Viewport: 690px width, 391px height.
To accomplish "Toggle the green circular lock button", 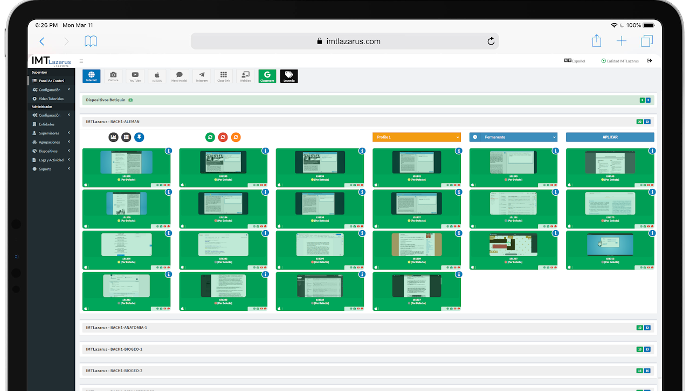I will [210, 137].
